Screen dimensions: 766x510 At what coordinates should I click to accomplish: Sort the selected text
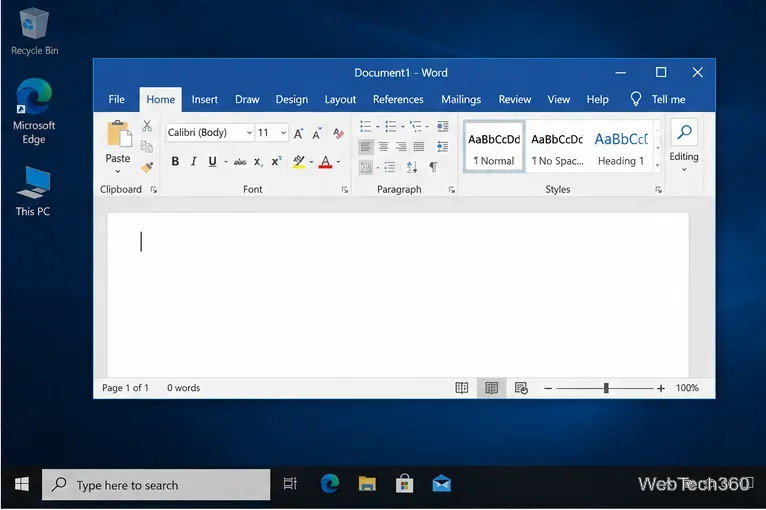click(412, 167)
